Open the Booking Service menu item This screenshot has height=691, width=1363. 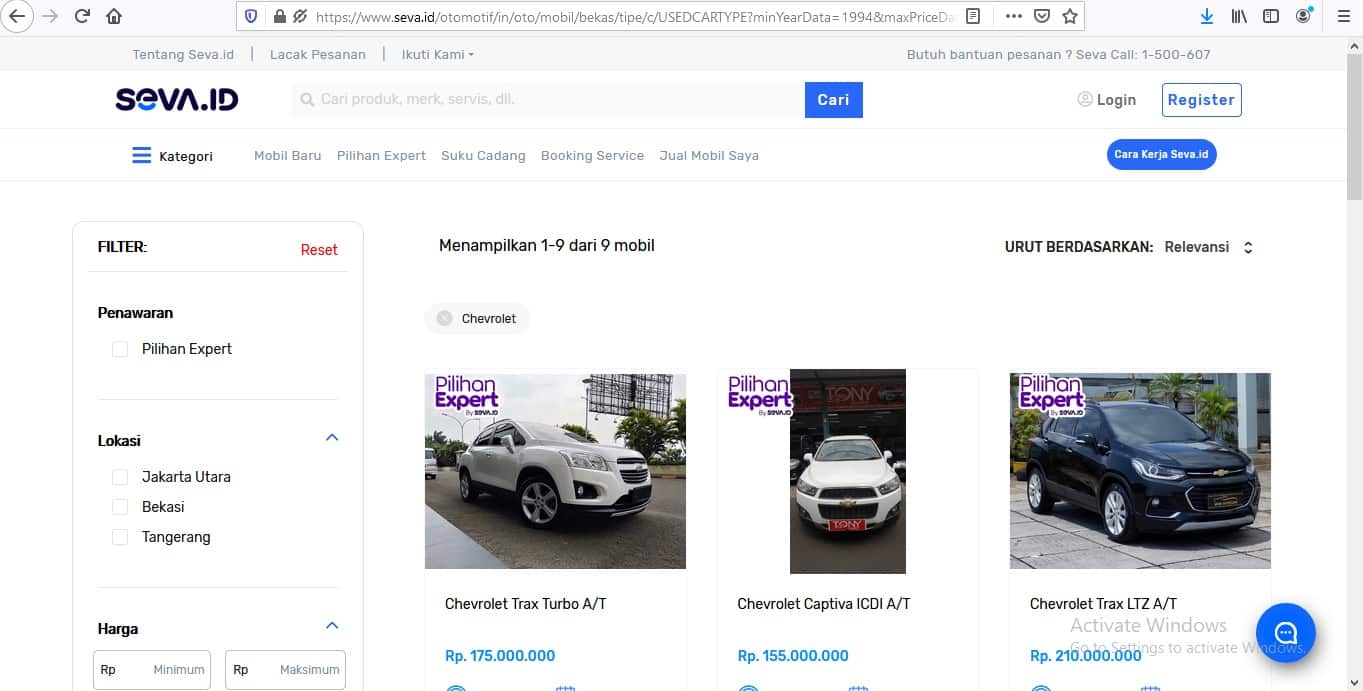click(x=592, y=156)
